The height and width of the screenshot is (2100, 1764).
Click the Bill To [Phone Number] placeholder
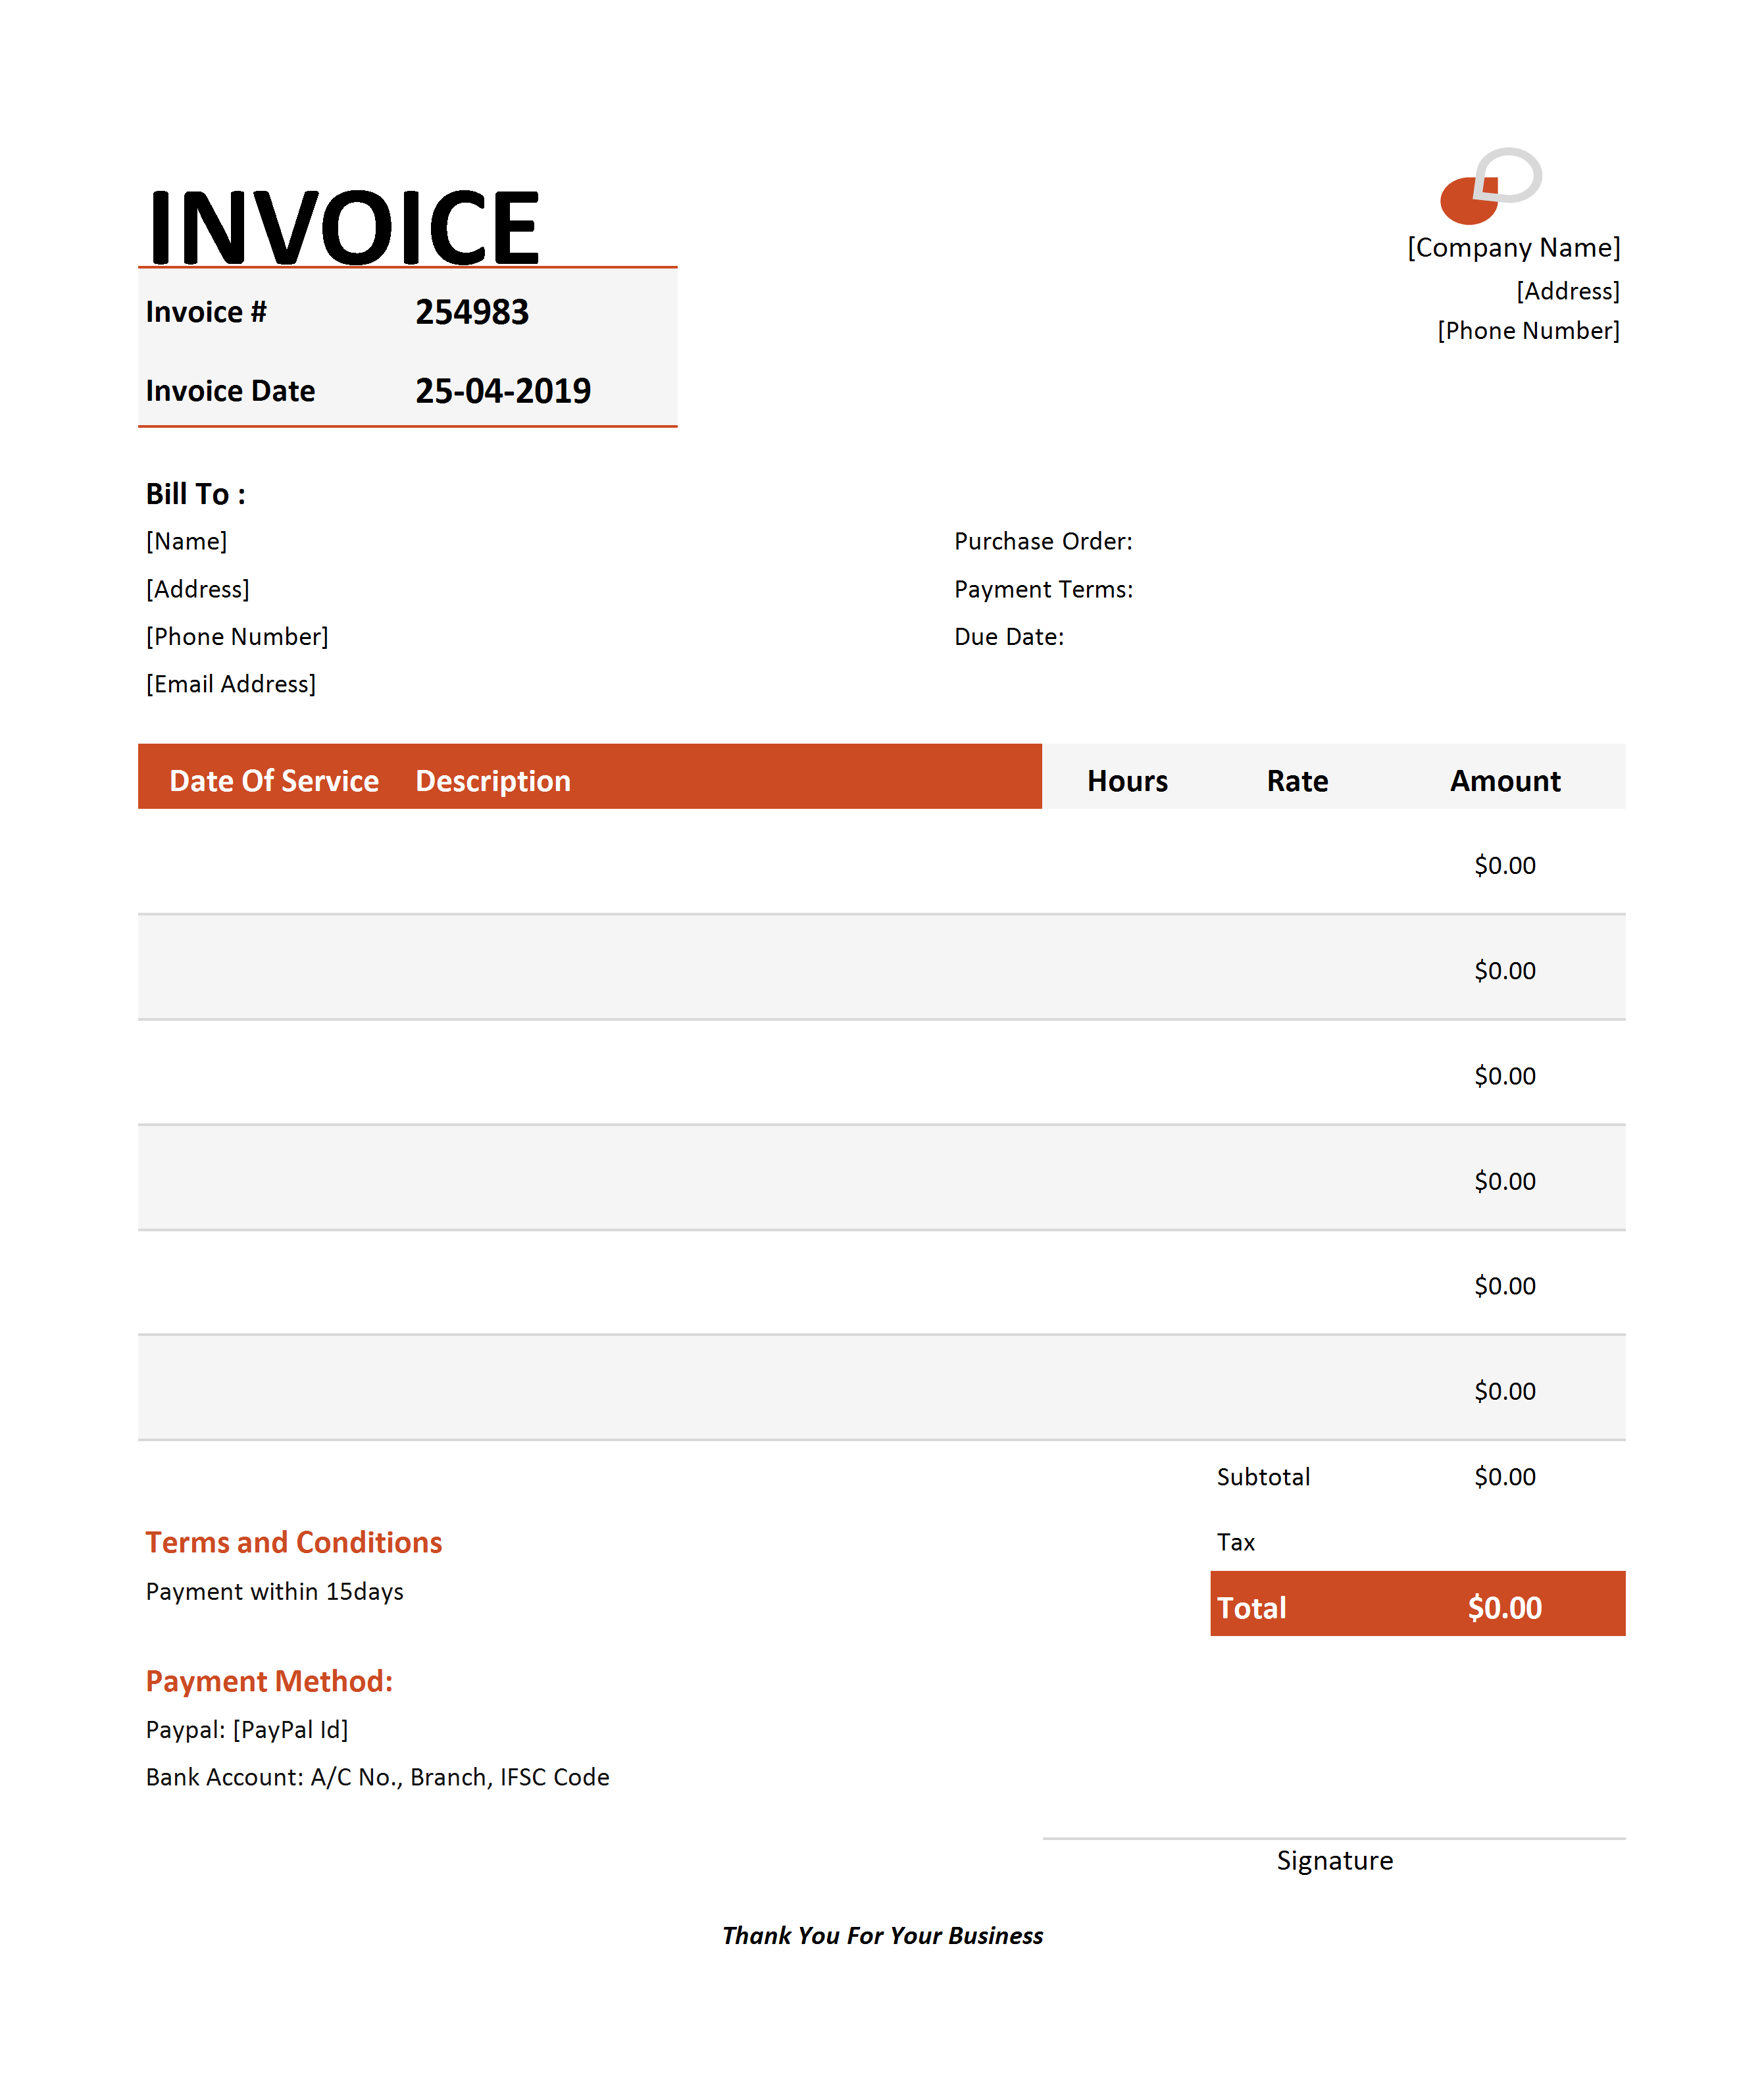click(x=237, y=637)
